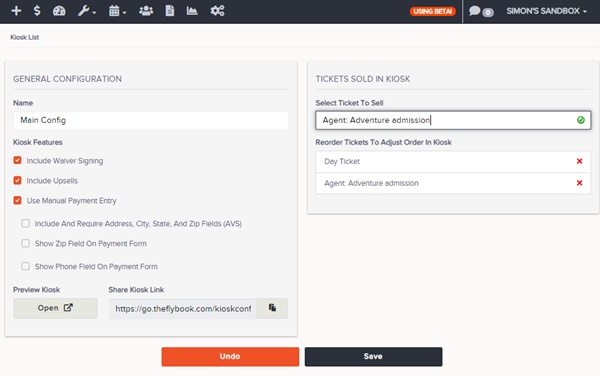Expand the SIMON'S SANDBOX account menu
This screenshot has height=376, width=600.
(x=546, y=11)
